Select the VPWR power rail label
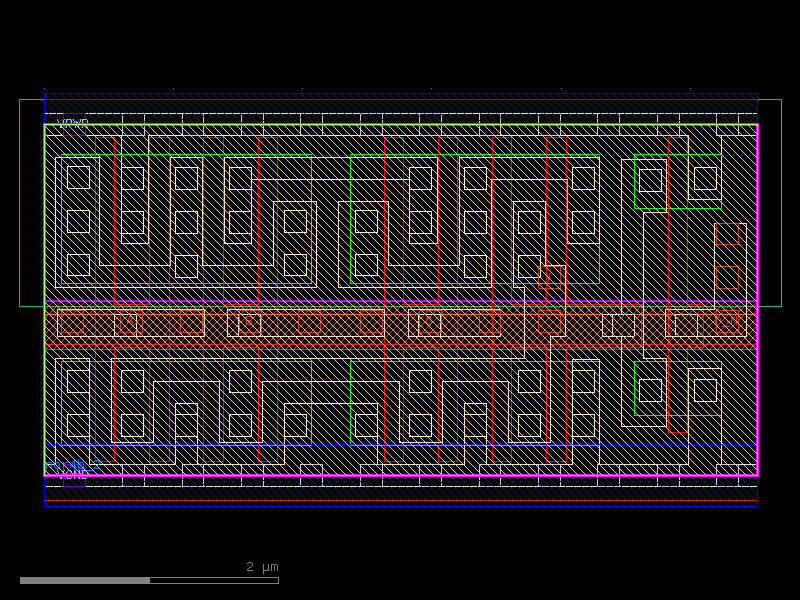This screenshot has height=600, width=800. coord(74,123)
